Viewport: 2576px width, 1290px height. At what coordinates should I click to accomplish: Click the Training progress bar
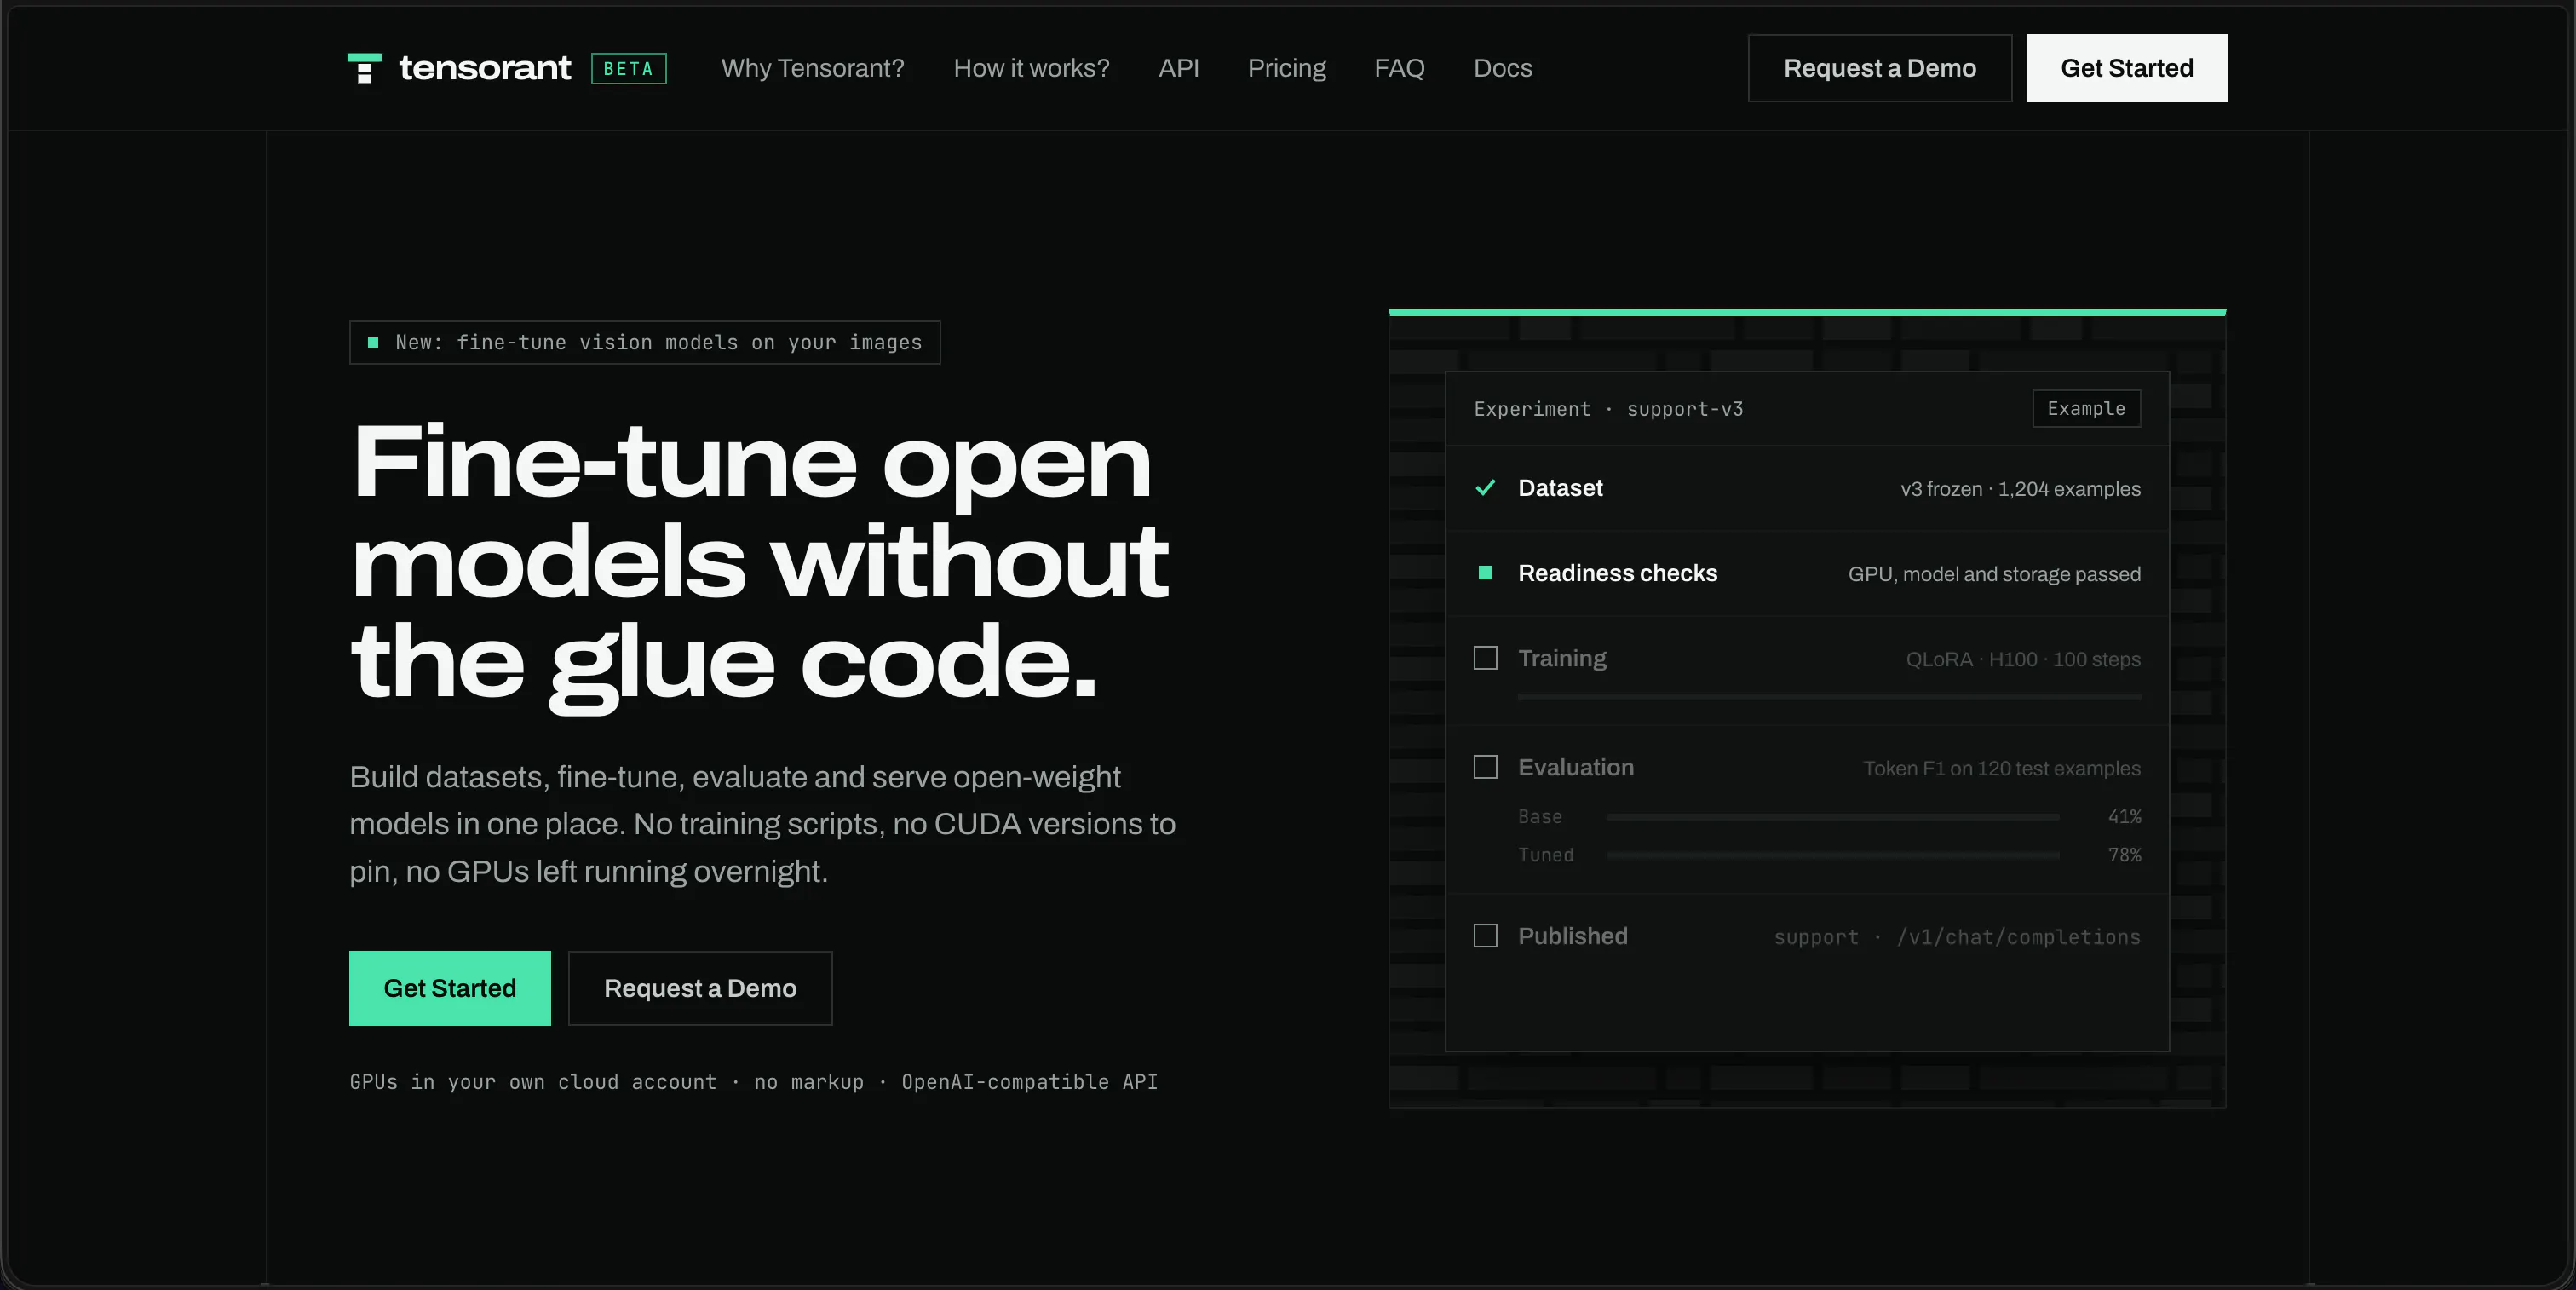[x=1829, y=696]
